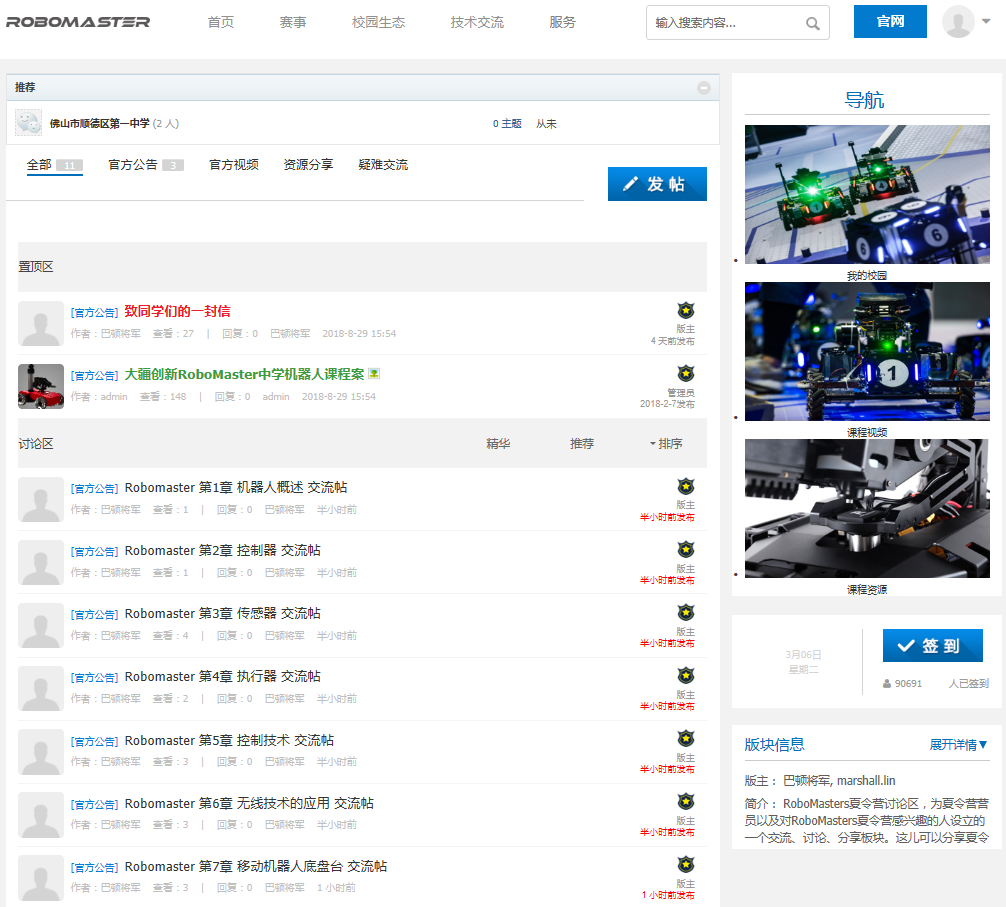Click author 巴顿将军 on 第3章 传感器 post
1006x907 pixels.
(121, 636)
